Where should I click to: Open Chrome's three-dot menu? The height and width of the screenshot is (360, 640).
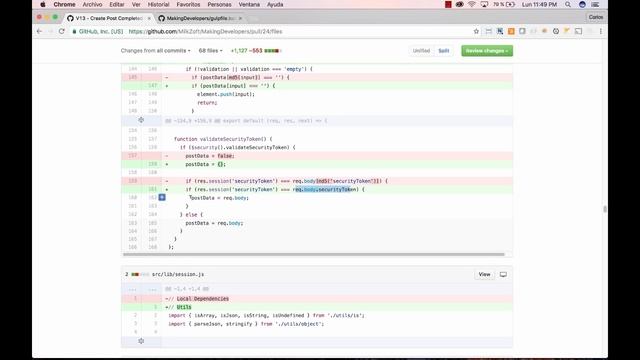pos(600,31)
